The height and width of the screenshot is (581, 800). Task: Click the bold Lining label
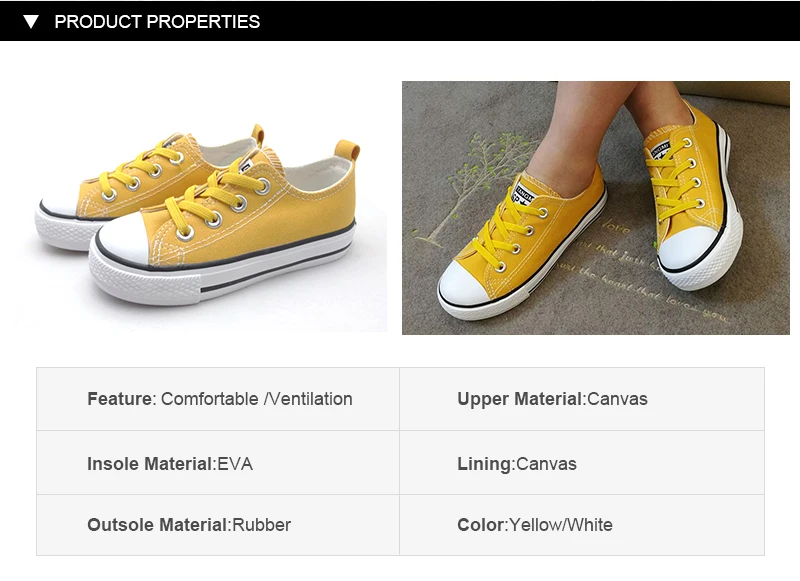[x=484, y=464]
